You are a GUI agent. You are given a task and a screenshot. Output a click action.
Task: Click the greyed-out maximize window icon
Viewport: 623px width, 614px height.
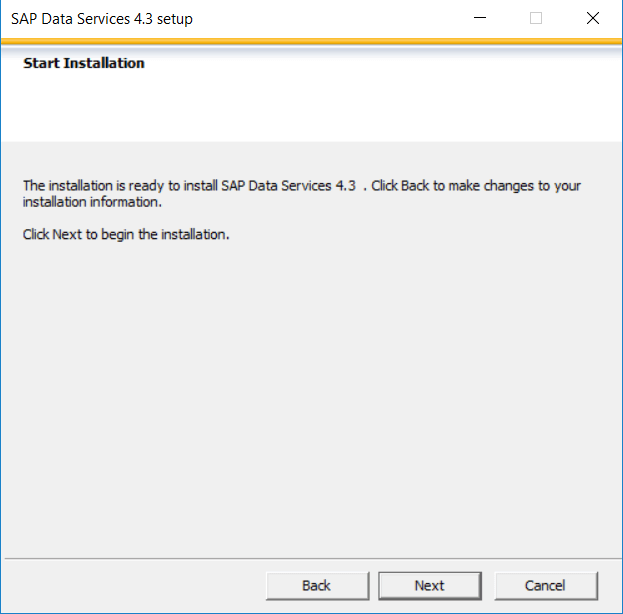click(x=536, y=18)
